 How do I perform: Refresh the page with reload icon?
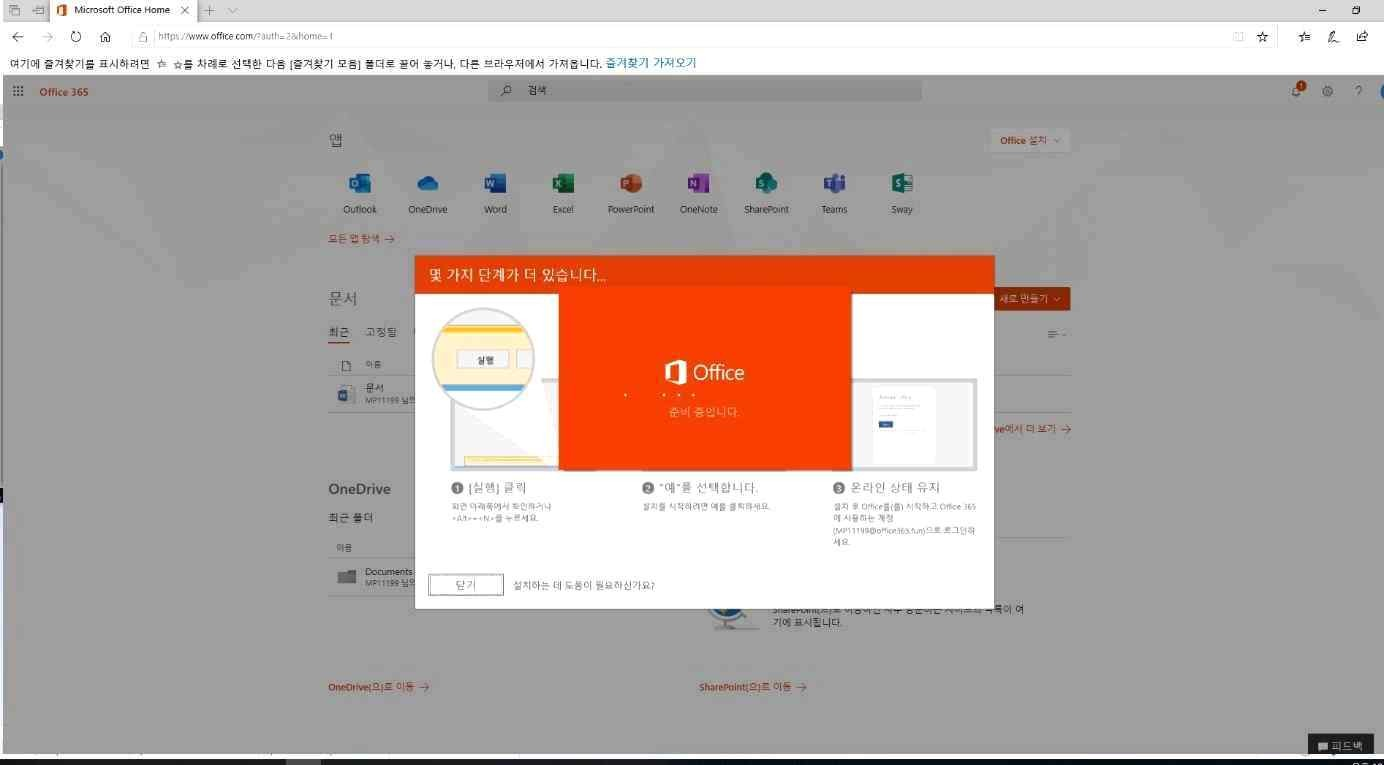pyautogui.click(x=76, y=36)
